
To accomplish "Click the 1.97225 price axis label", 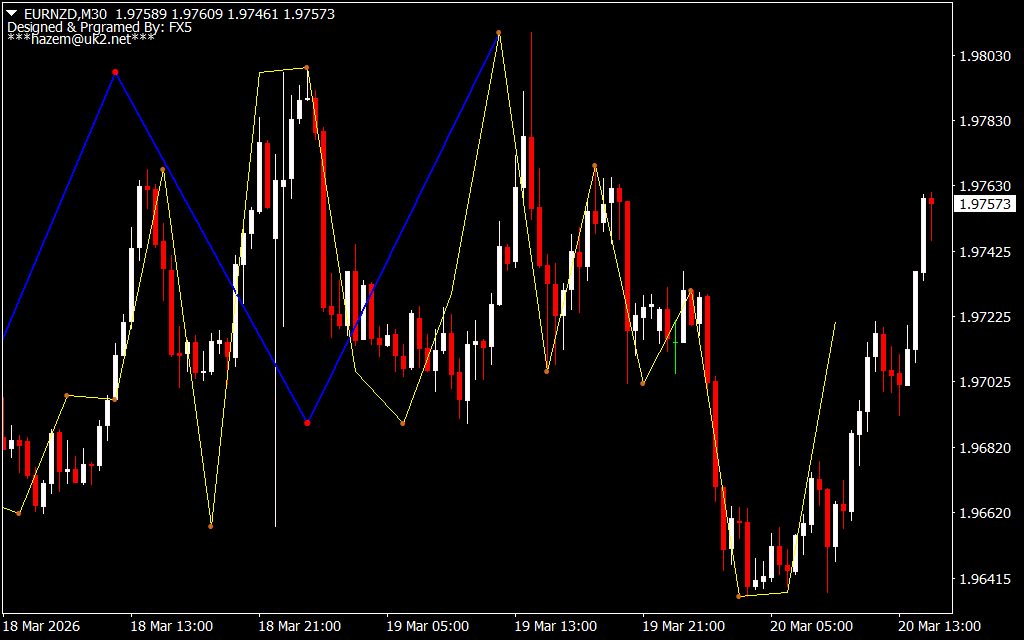I will pos(984,317).
